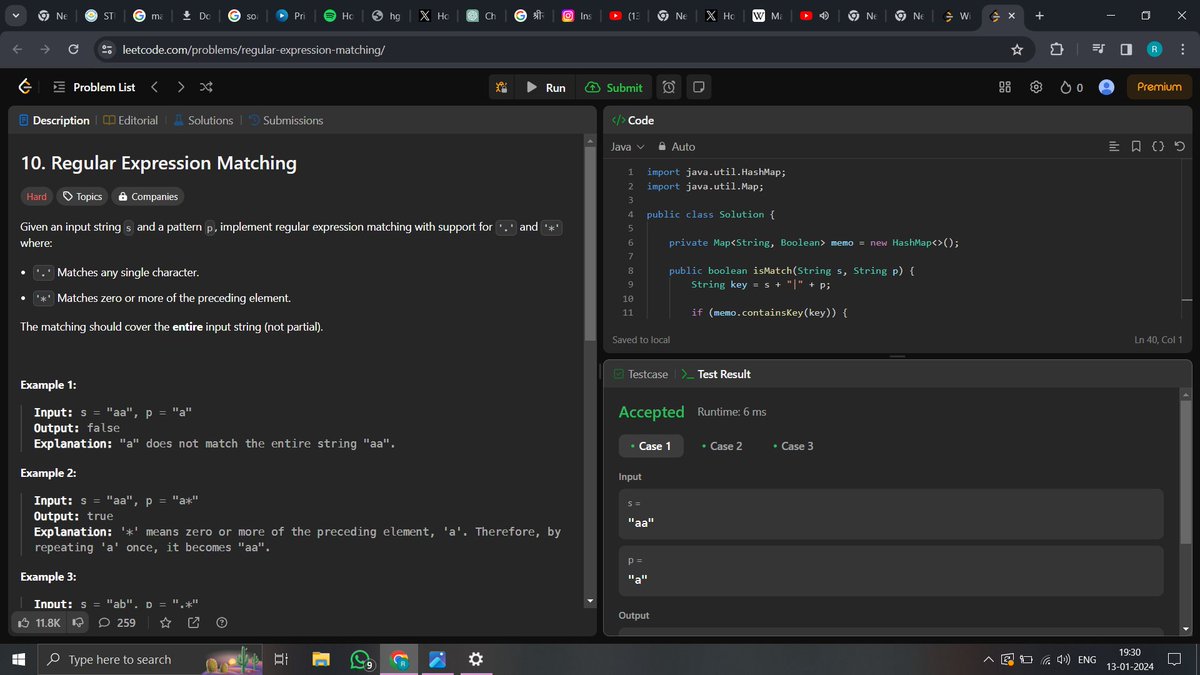Image resolution: width=1200 pixels, height=675 pixels.
Task: Click the Premium button
Action: pos(1159,87)
